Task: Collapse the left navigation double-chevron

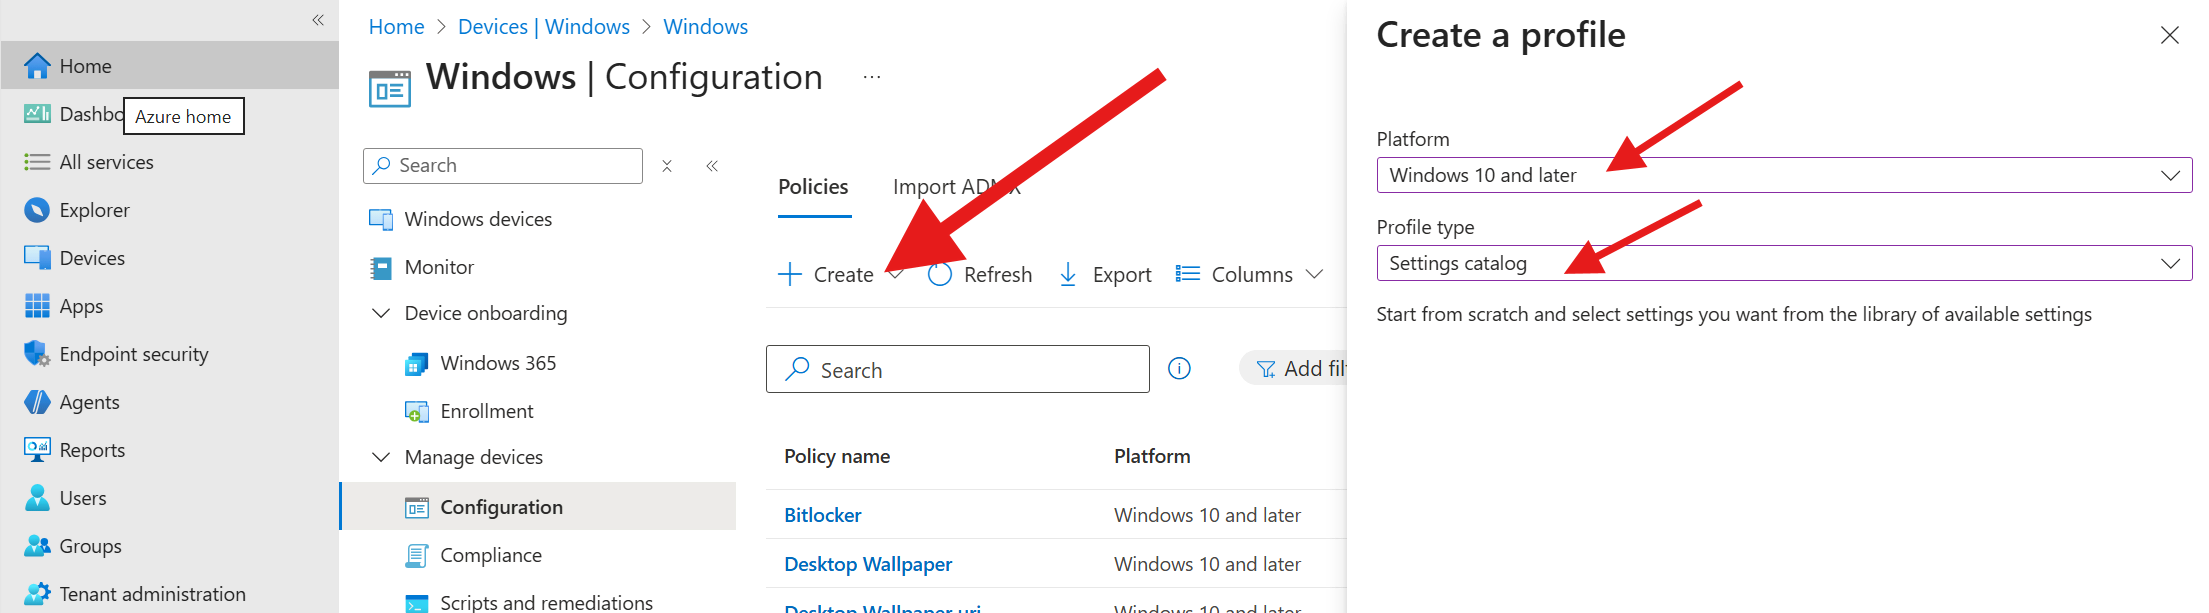Action: [318, 20]
